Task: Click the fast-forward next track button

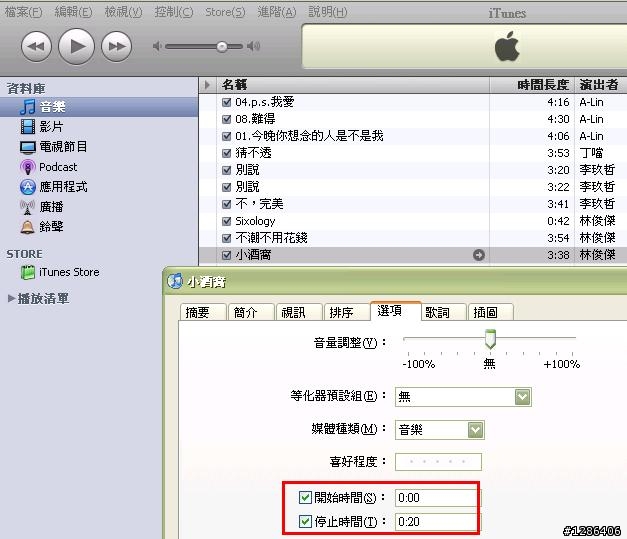Action: 116,46
